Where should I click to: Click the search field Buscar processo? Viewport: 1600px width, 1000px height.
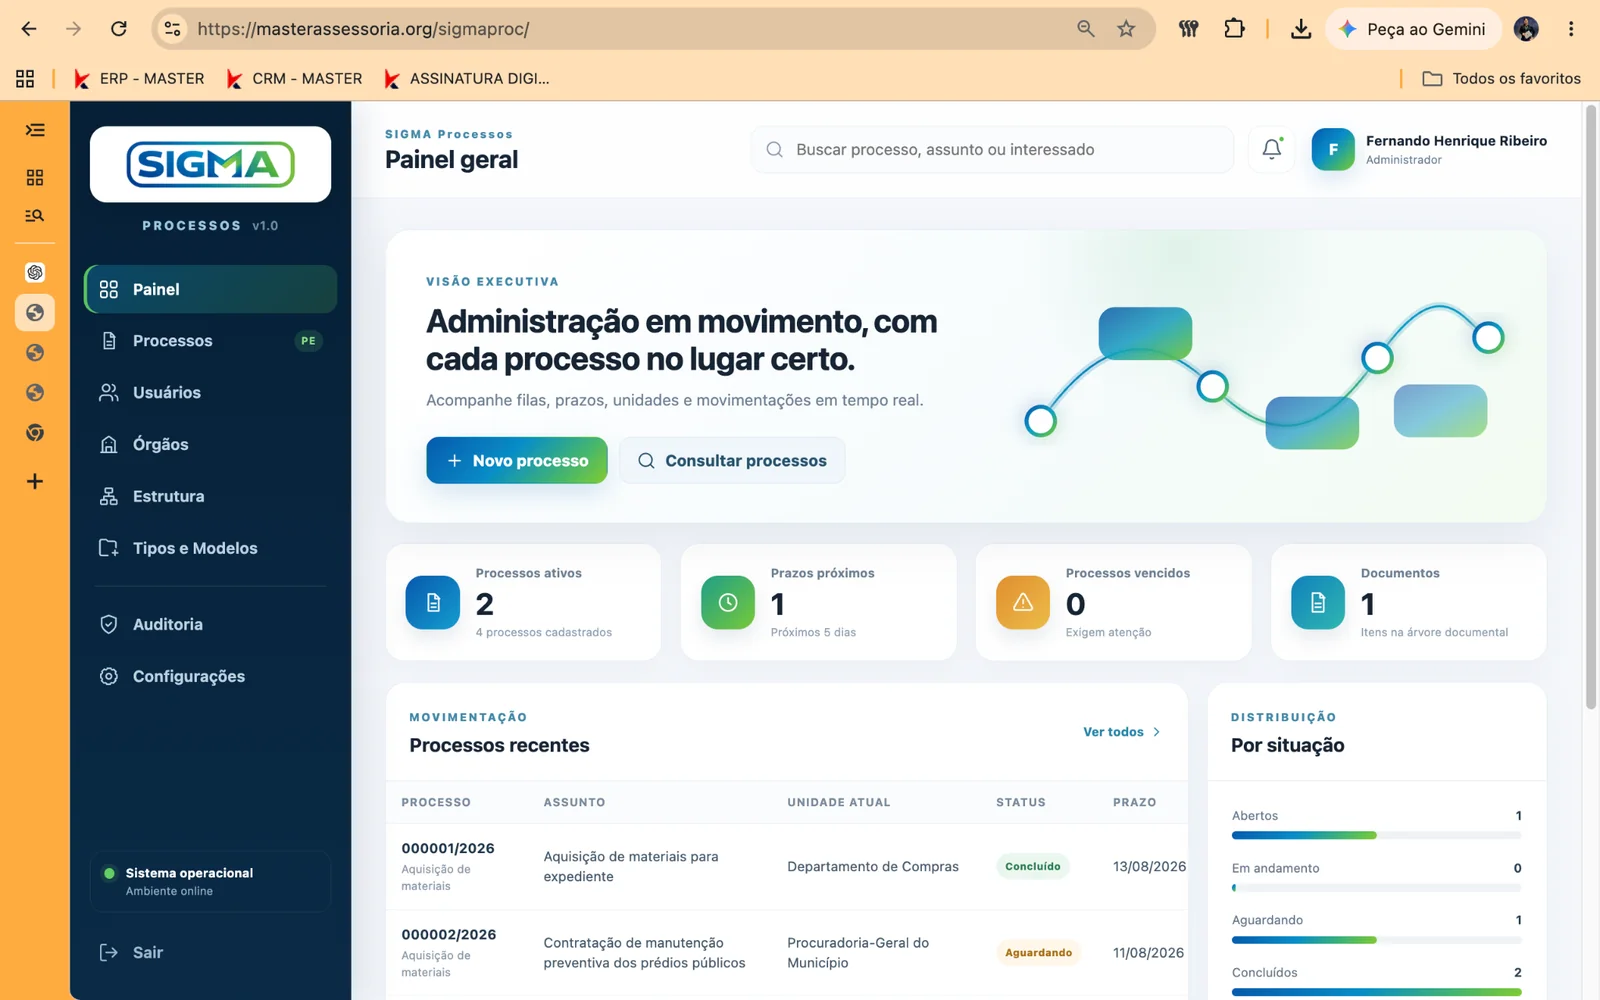point(992,149)
